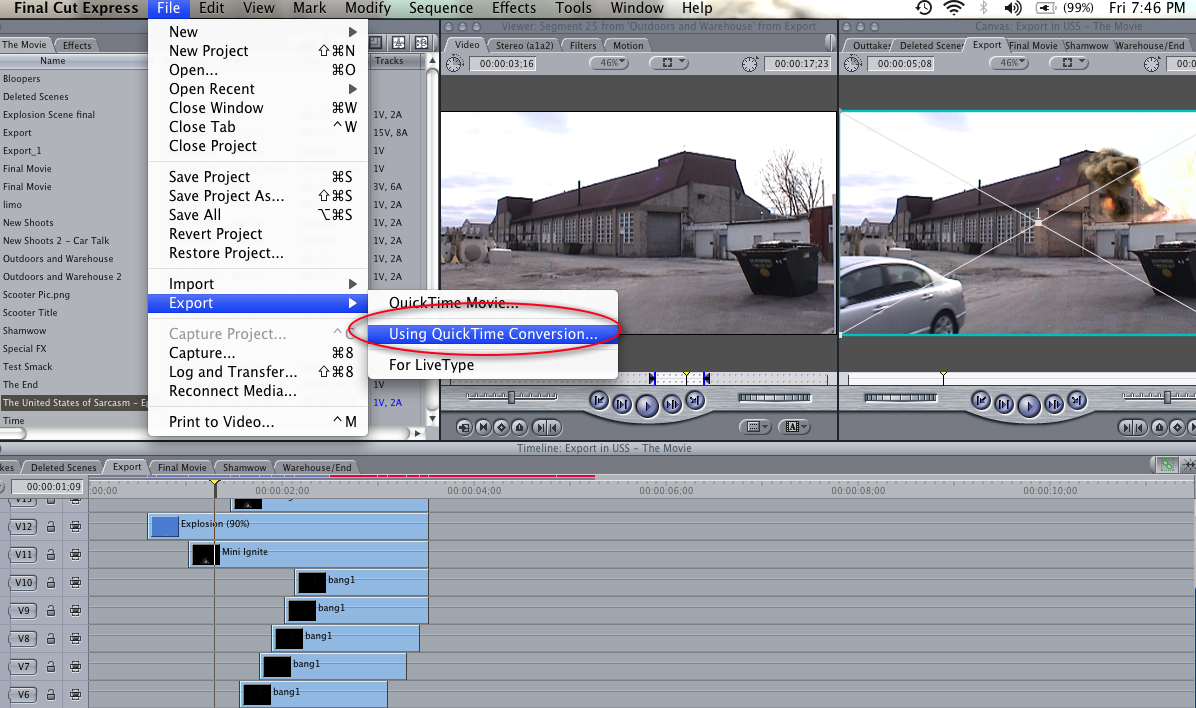Open Canvas view mode pop-up
Screen dimensions: 1196x708
click(1069, 63)
